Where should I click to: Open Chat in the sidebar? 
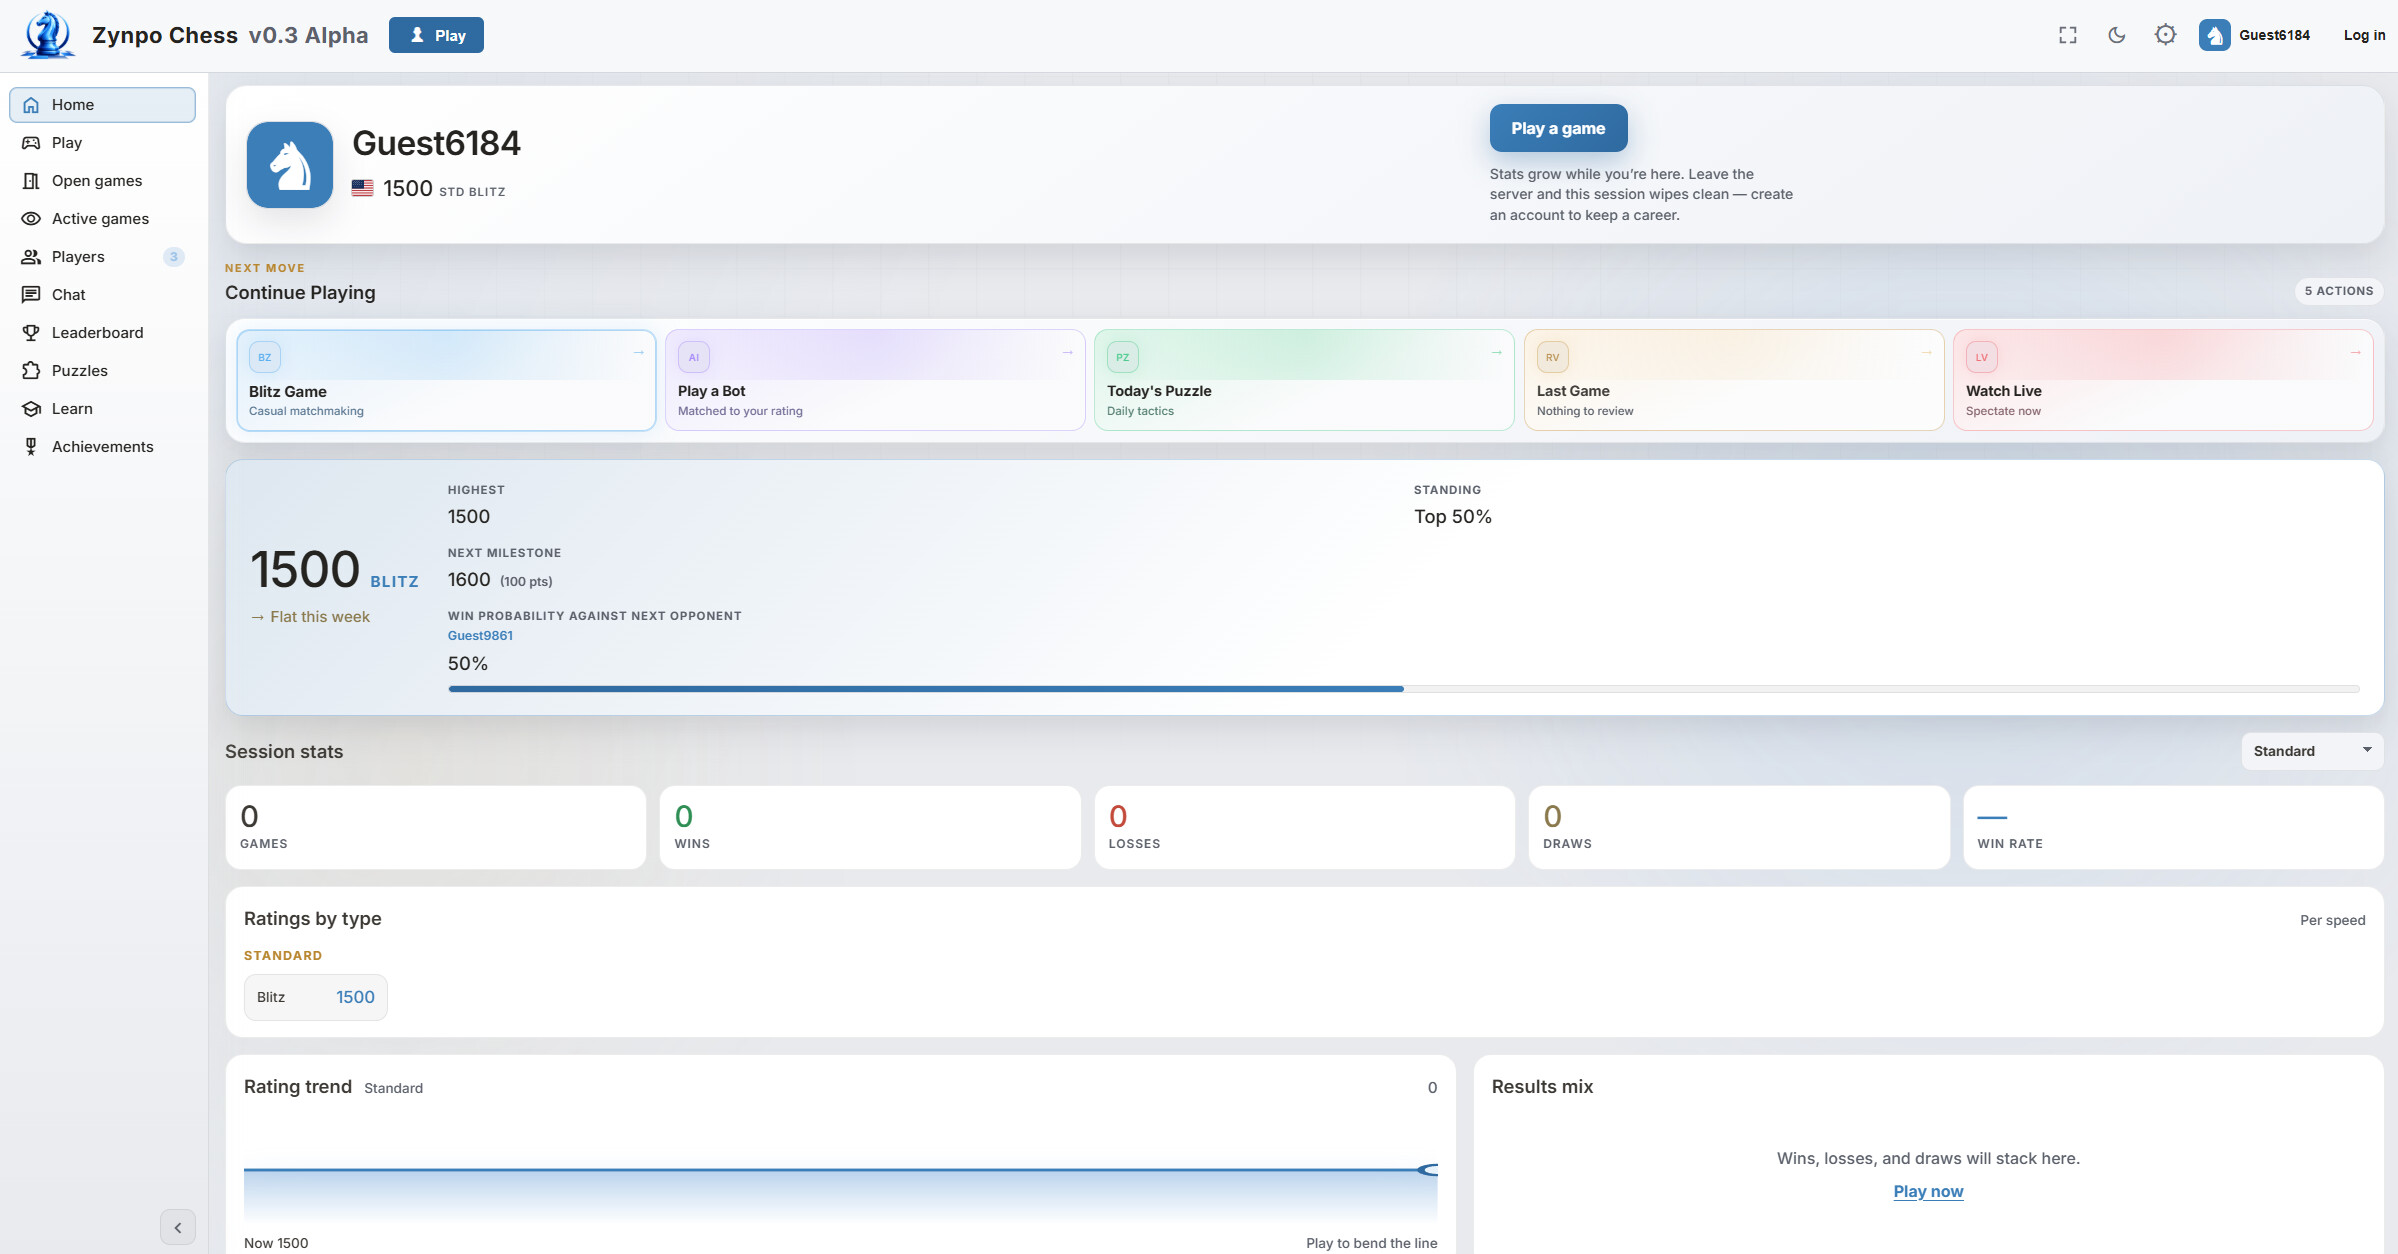(102, 295)
